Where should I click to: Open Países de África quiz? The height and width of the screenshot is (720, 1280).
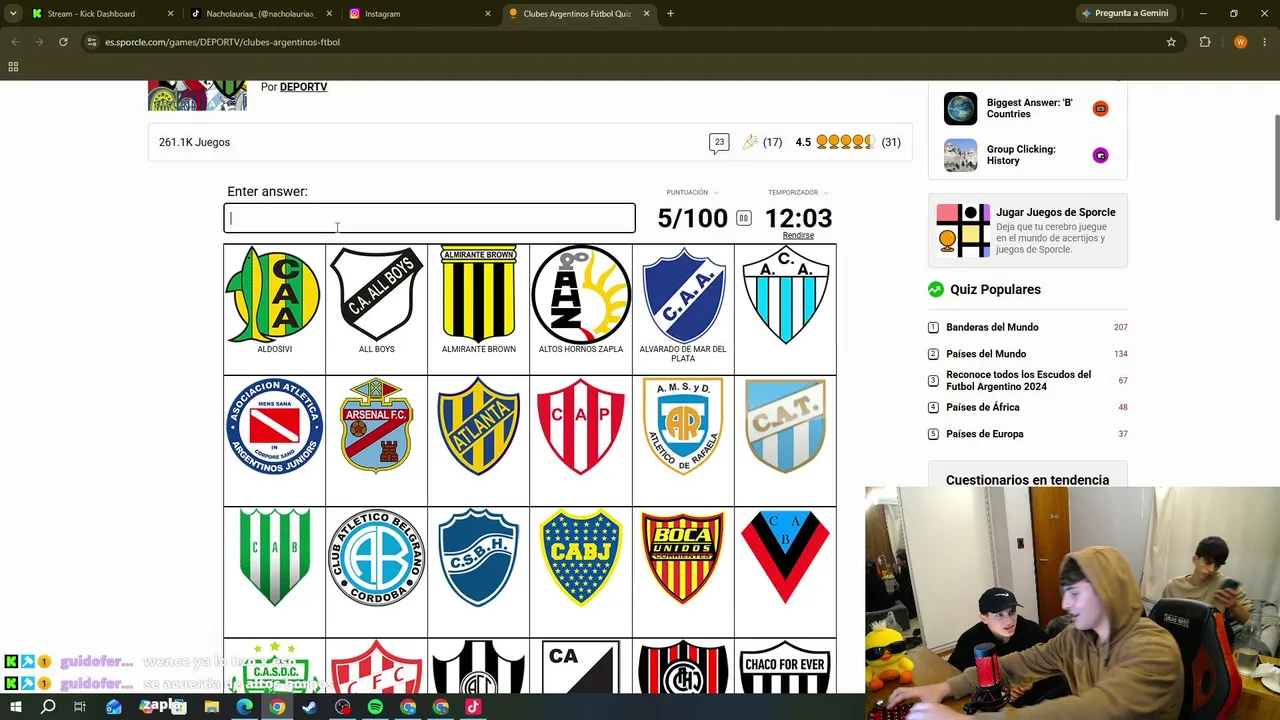pos(983,407)
